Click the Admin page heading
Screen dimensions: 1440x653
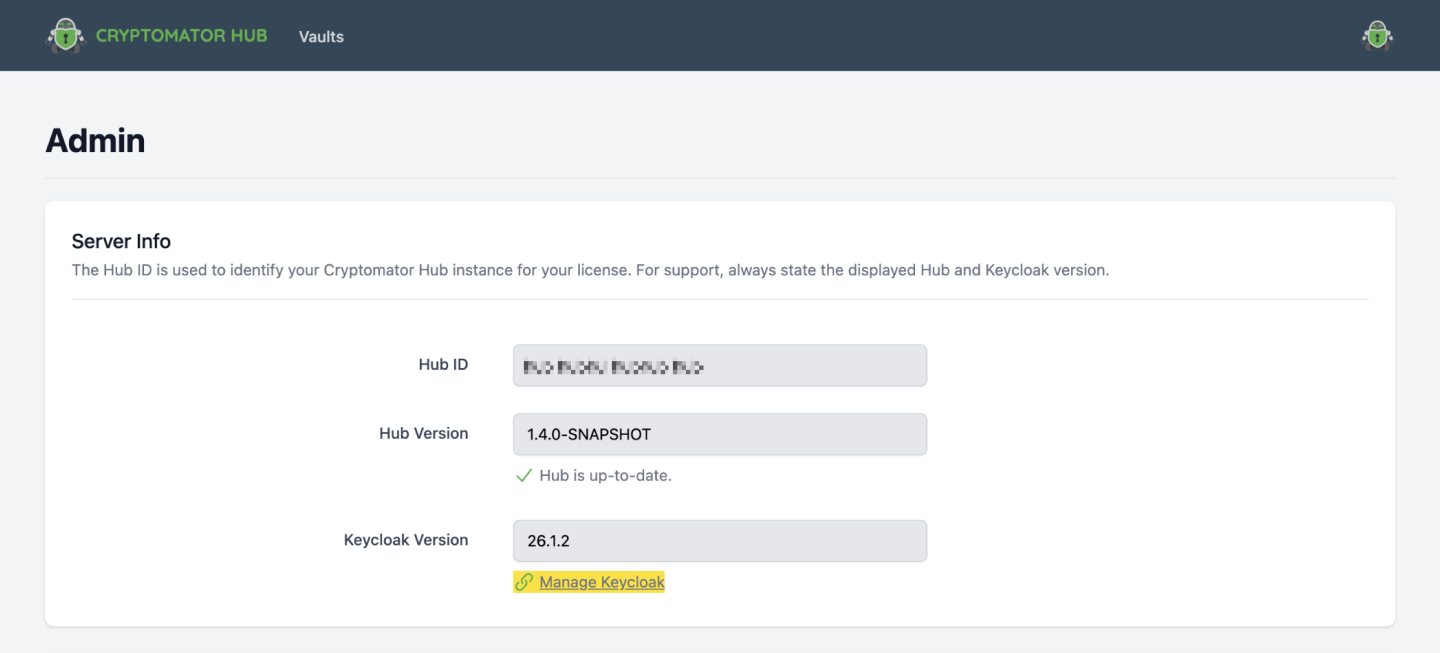95,140
